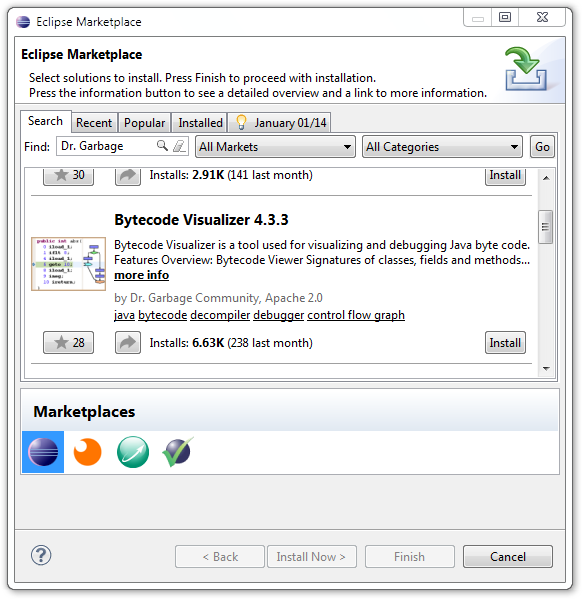The height and width of the screenshot is (599, 583).
Task: Open the more info link
Action: coord(141,275)
